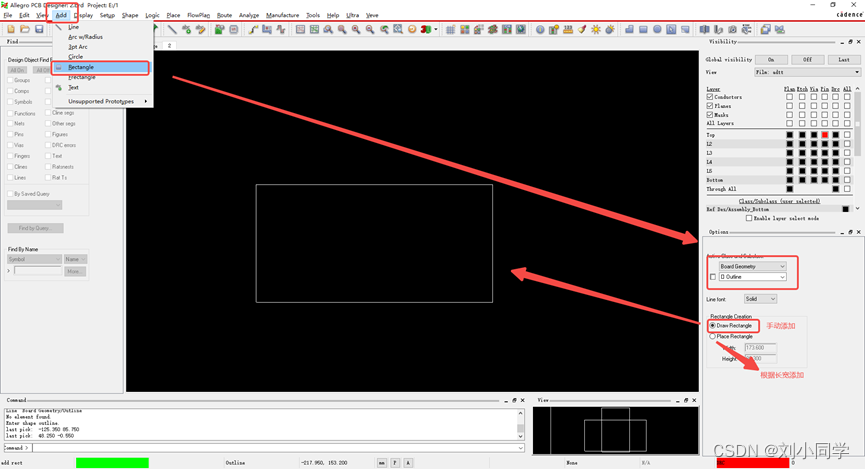Open the Board Geometry class dropdown
The image size is (865, 469).
coord(752,266)
